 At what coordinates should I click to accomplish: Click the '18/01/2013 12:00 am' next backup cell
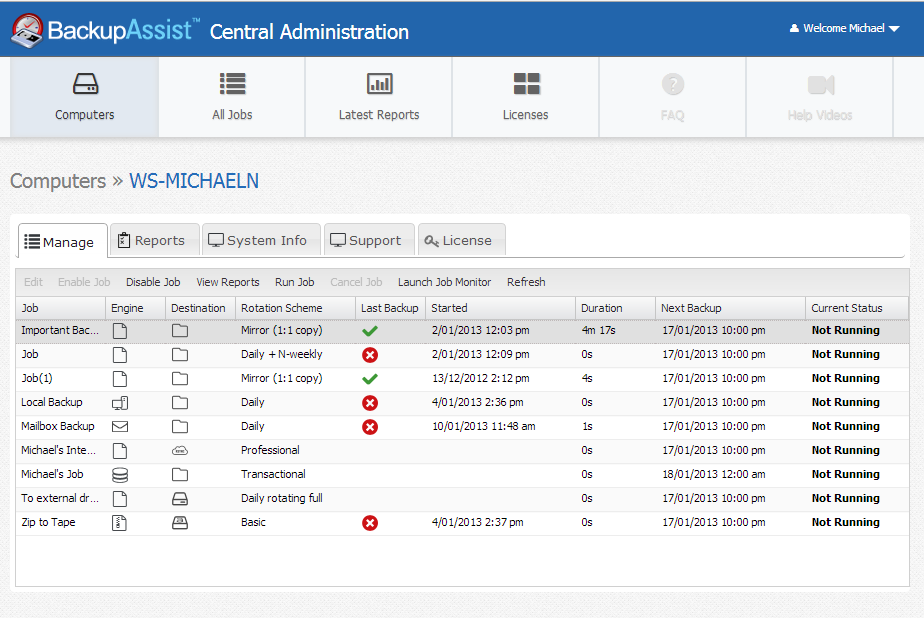(x=714, y=474)
